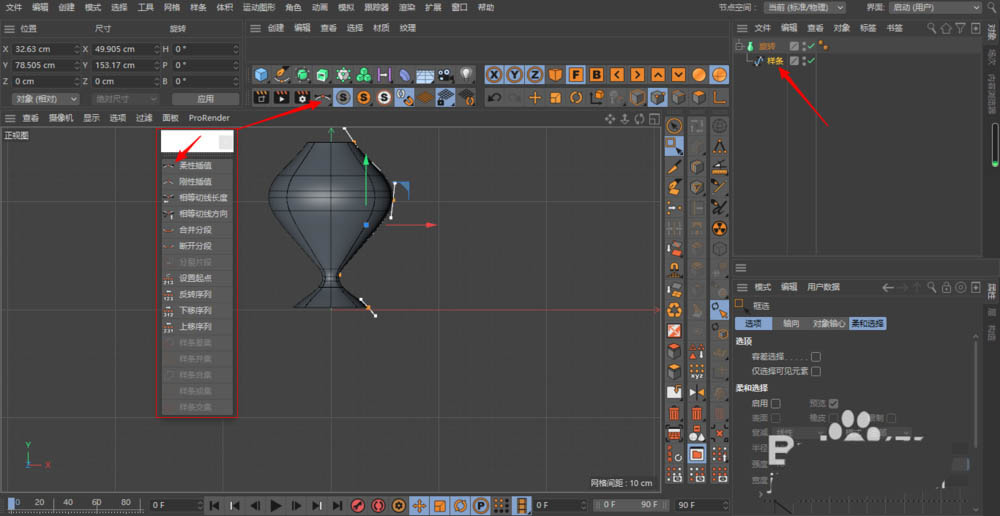Screen dimensions: 1000x516
Task: Open the 样条 menu in the menu bar
Action: click(x=198, y=7)
